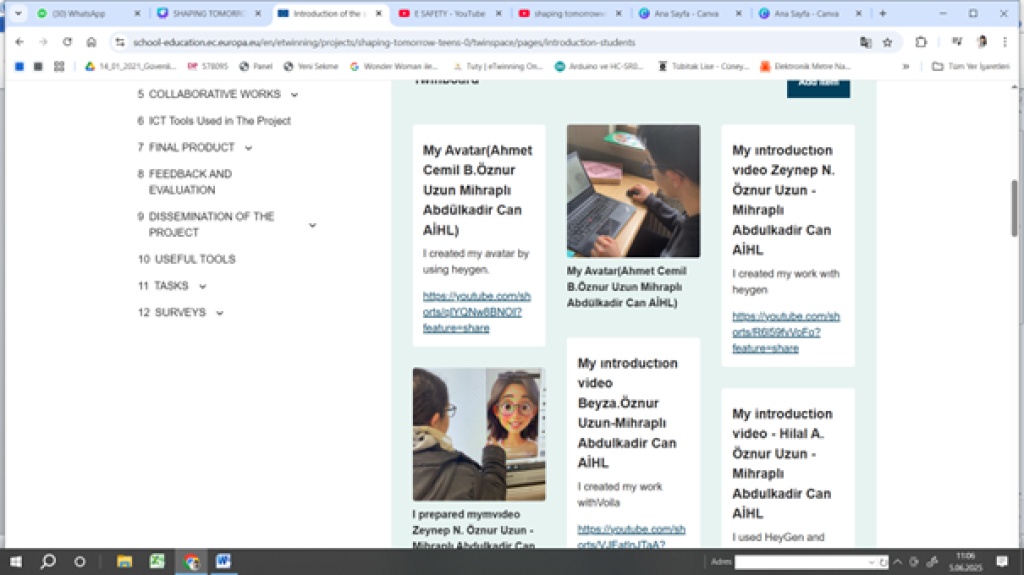This screenshot has width=1024, height=575.
Task: Open the extensions puzzle icon
Action: pyautogui.click(x=921, y=42)
